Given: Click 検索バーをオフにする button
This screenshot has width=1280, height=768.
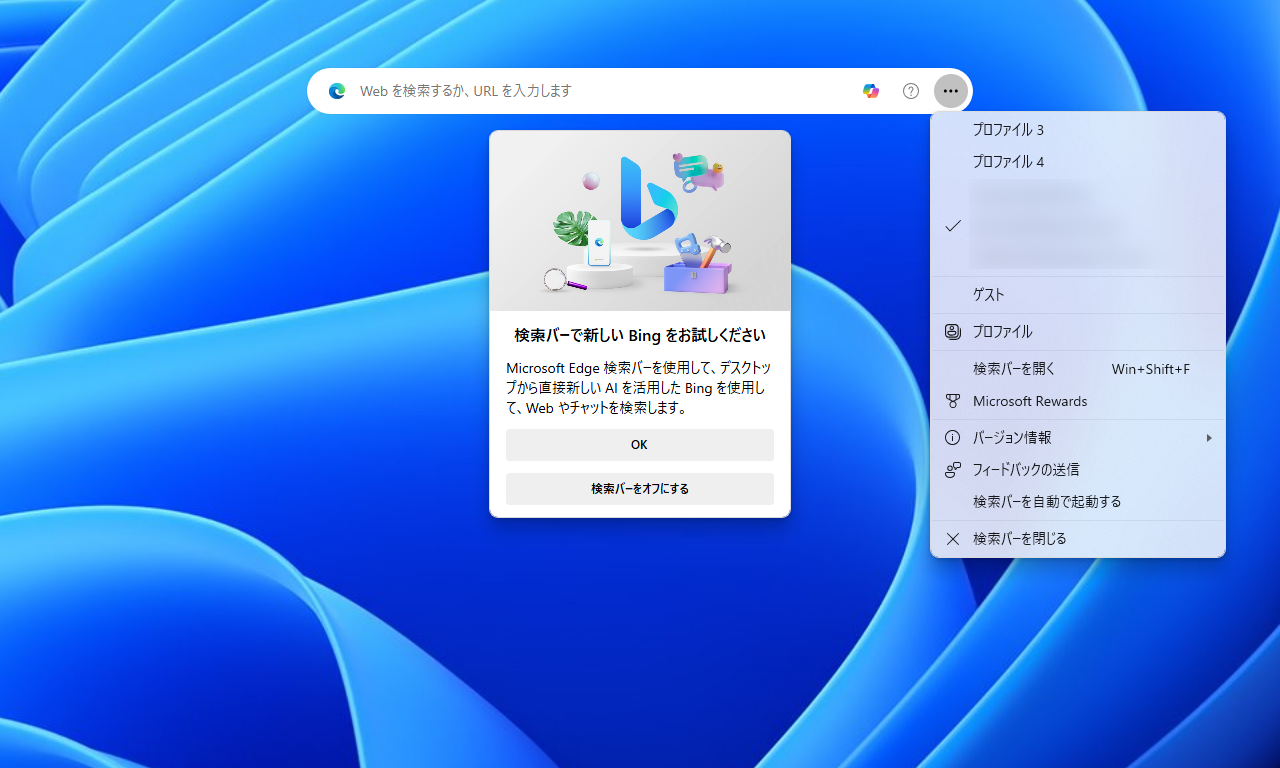Looking at the screenshot, I should pyautogui.click(x=639, y=489).
